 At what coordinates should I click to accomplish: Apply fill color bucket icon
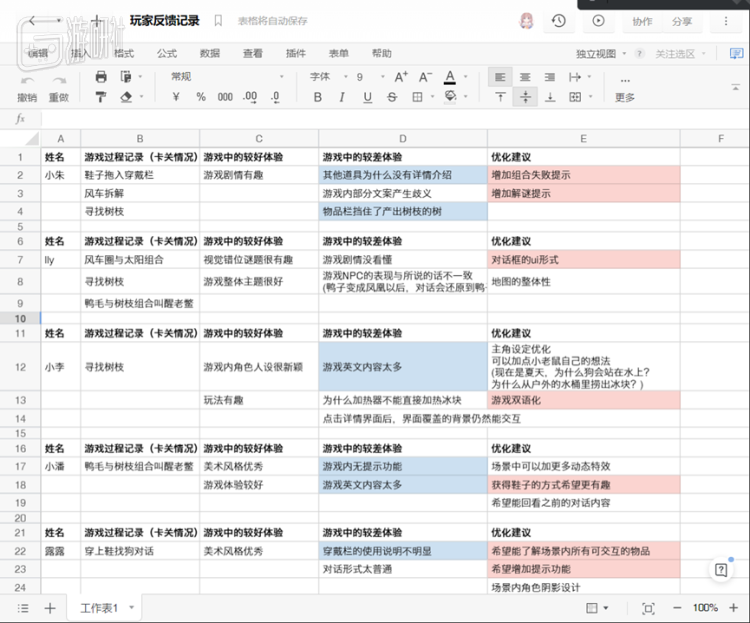[450, 97]
